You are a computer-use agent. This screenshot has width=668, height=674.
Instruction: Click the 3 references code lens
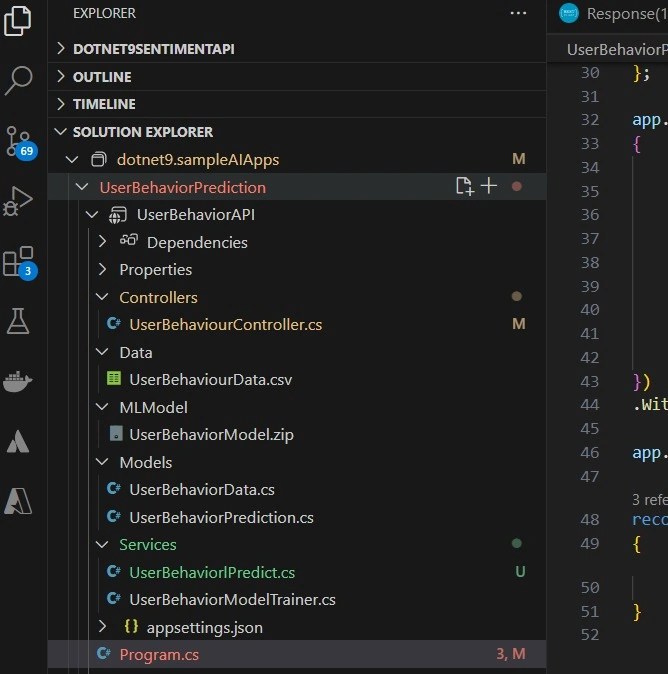pos(650,499)
